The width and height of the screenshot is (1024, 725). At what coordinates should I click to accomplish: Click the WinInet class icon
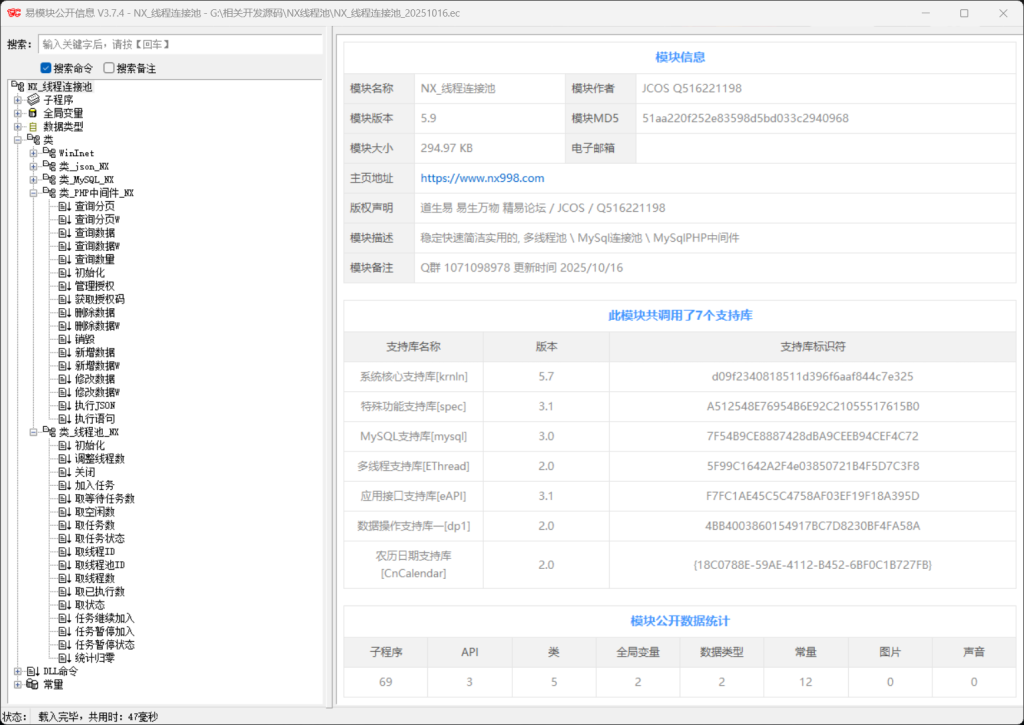[47, 152]
